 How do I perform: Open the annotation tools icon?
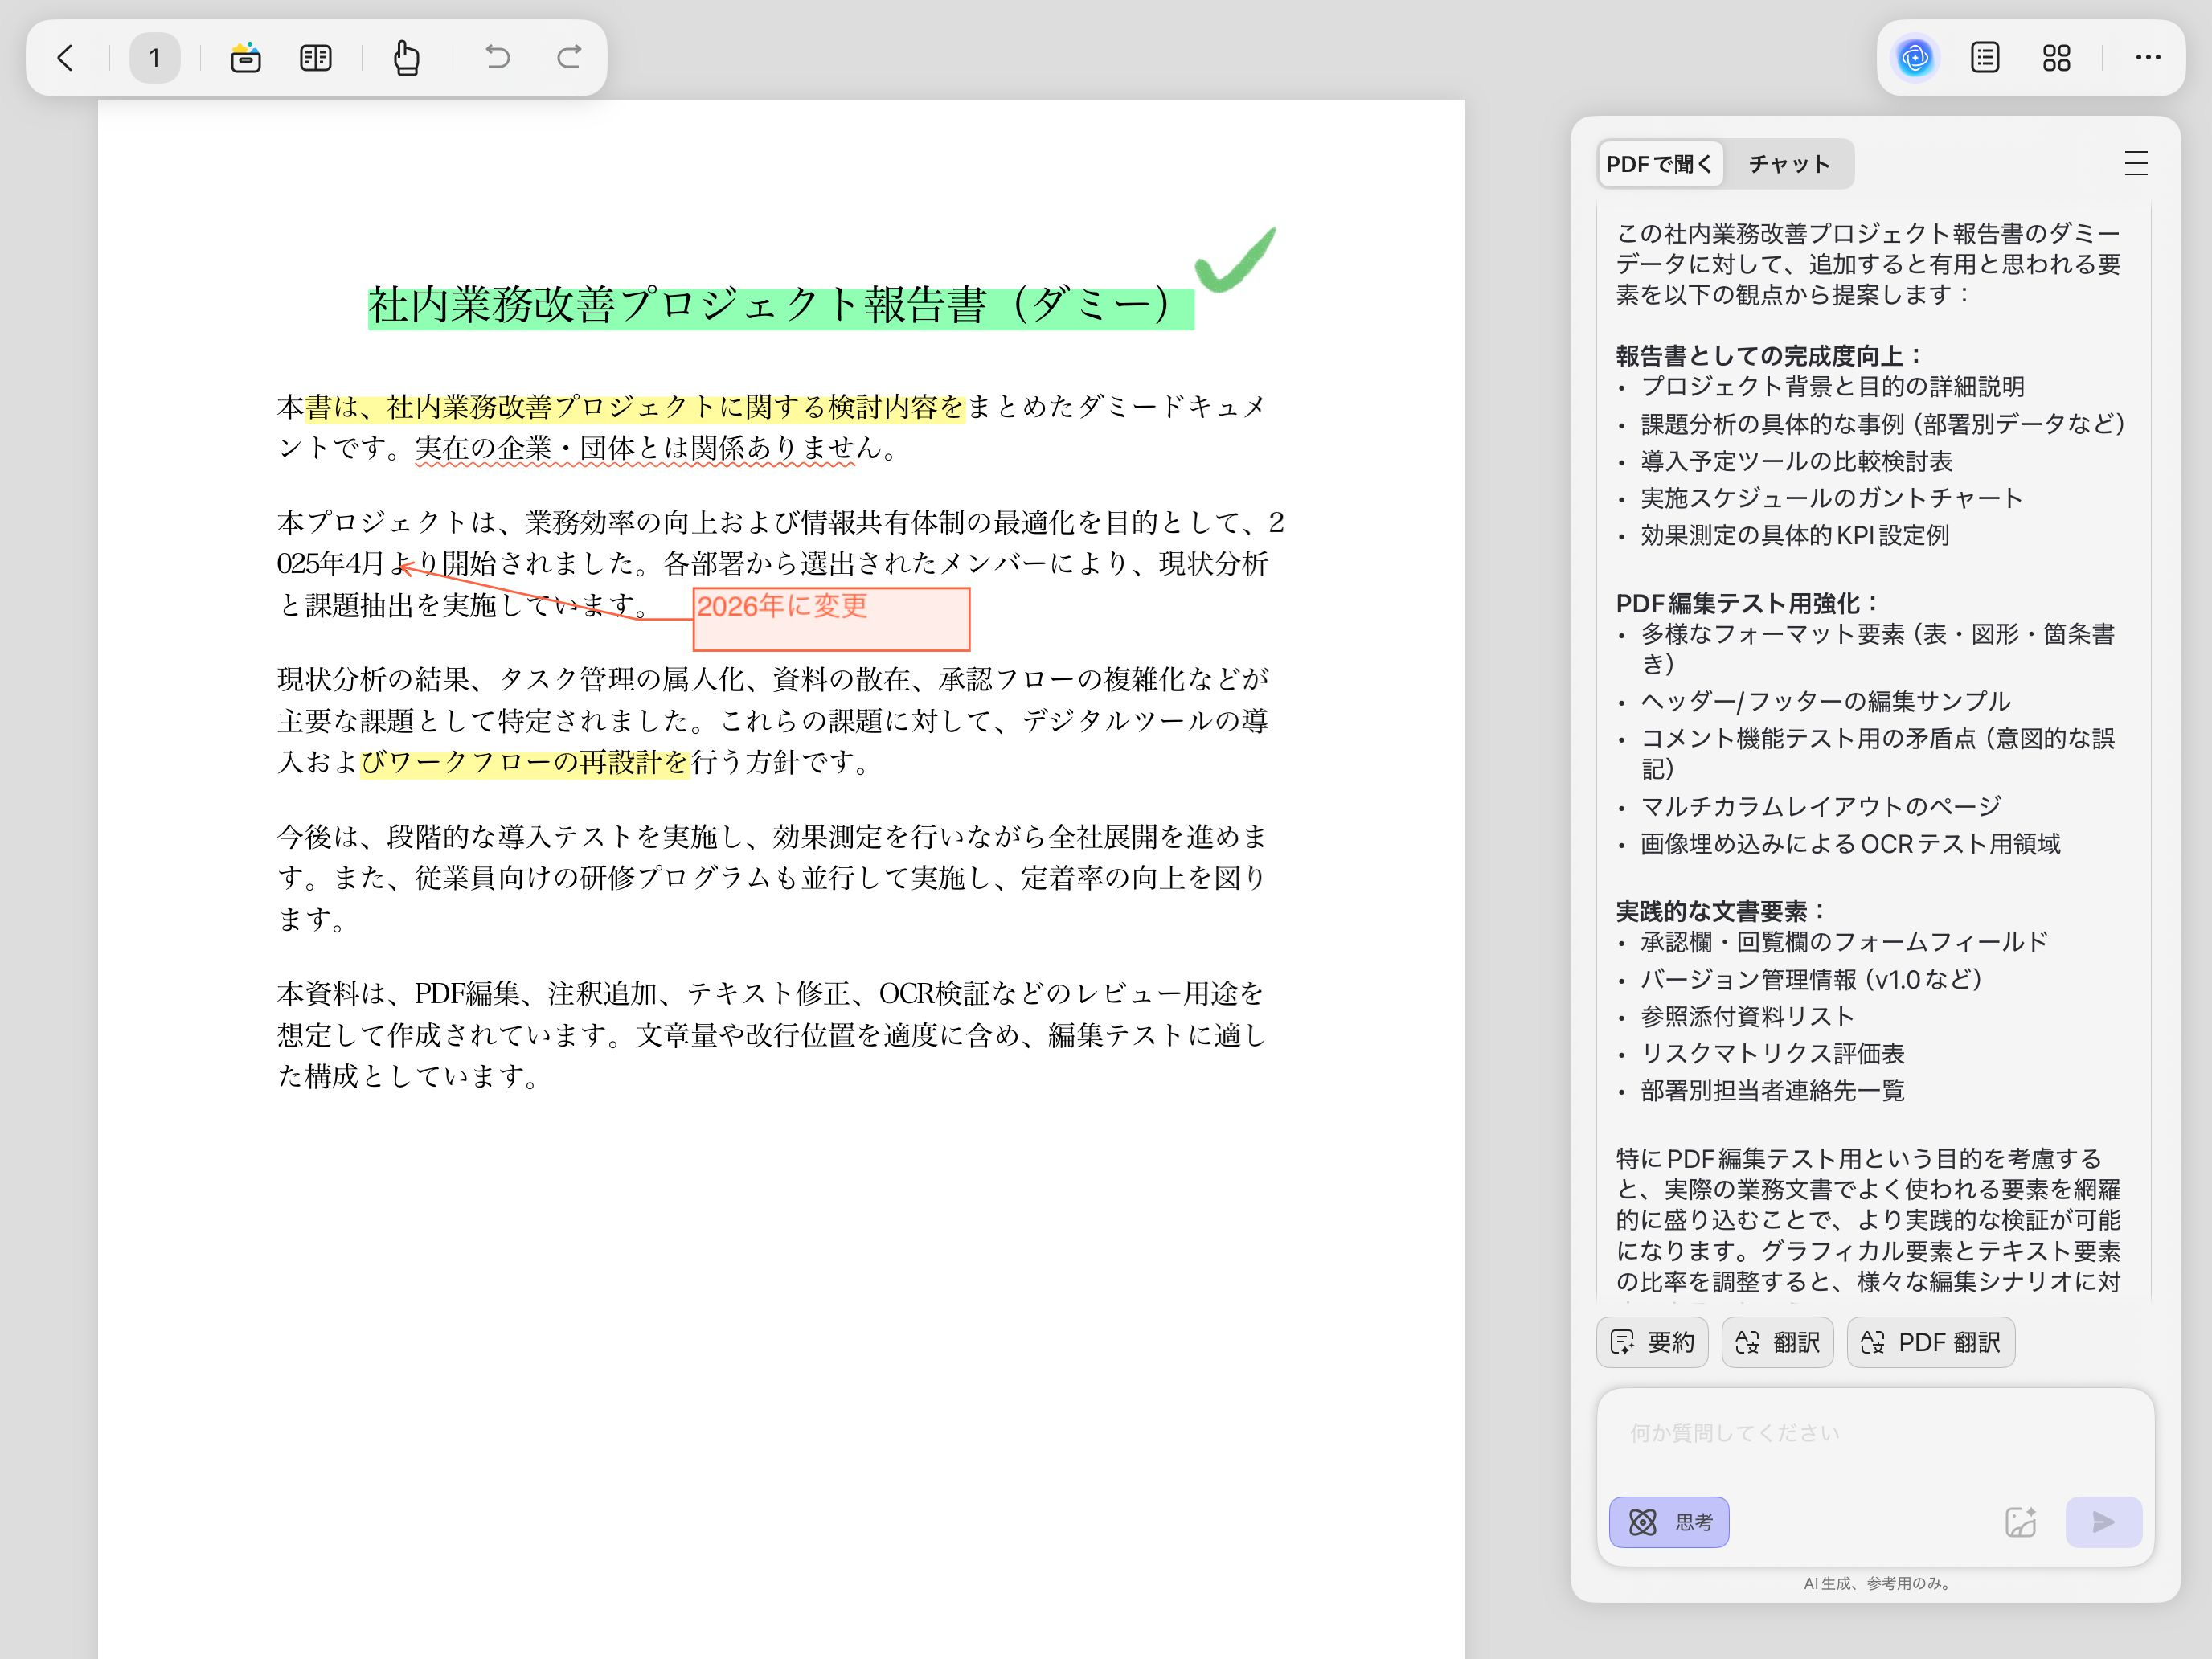[245, 58]
